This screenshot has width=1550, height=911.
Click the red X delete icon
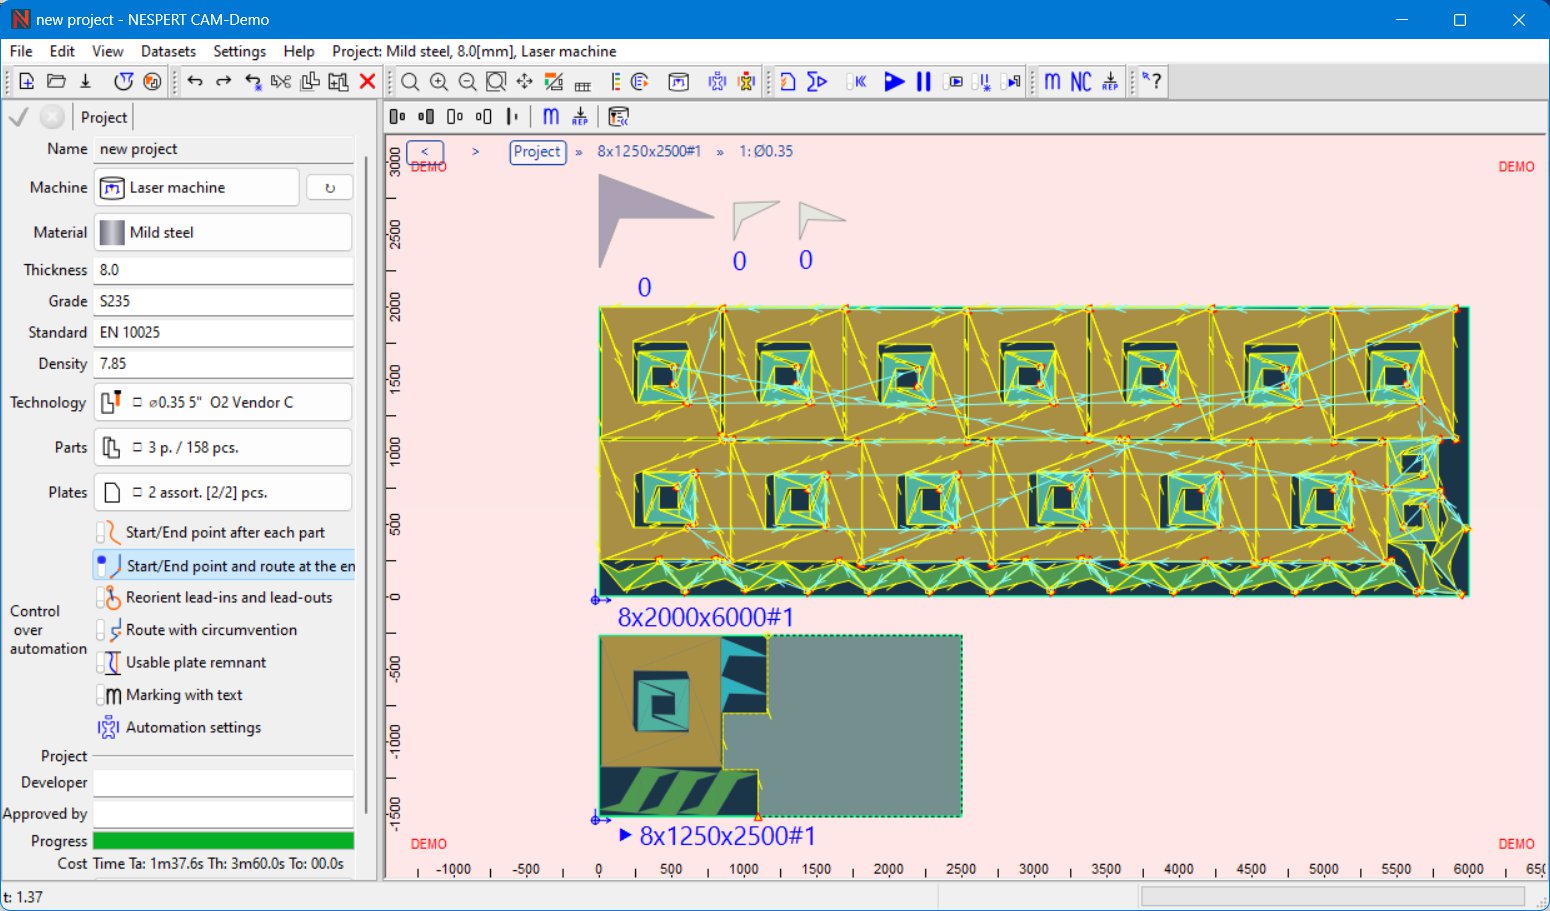click(368, 82)
